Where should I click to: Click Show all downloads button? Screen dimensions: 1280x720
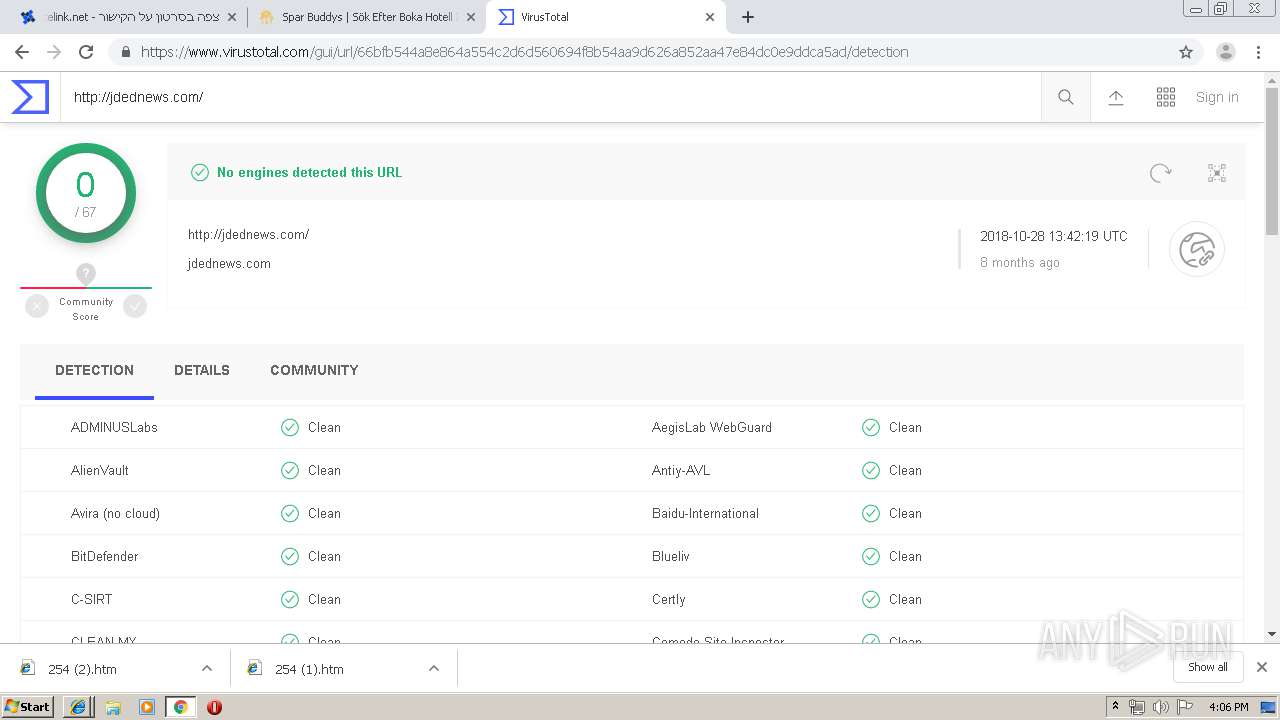coord(1207,667)
